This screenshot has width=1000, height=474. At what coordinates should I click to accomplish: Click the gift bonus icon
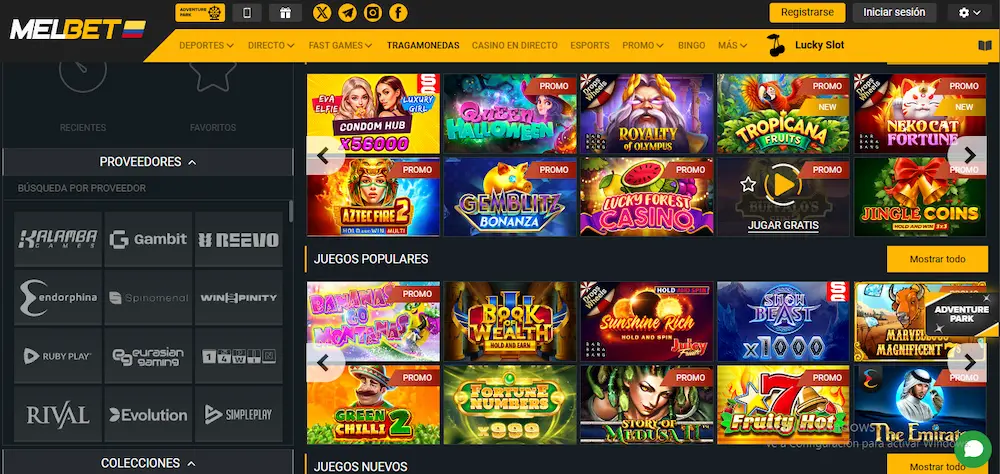pos(285,13)
